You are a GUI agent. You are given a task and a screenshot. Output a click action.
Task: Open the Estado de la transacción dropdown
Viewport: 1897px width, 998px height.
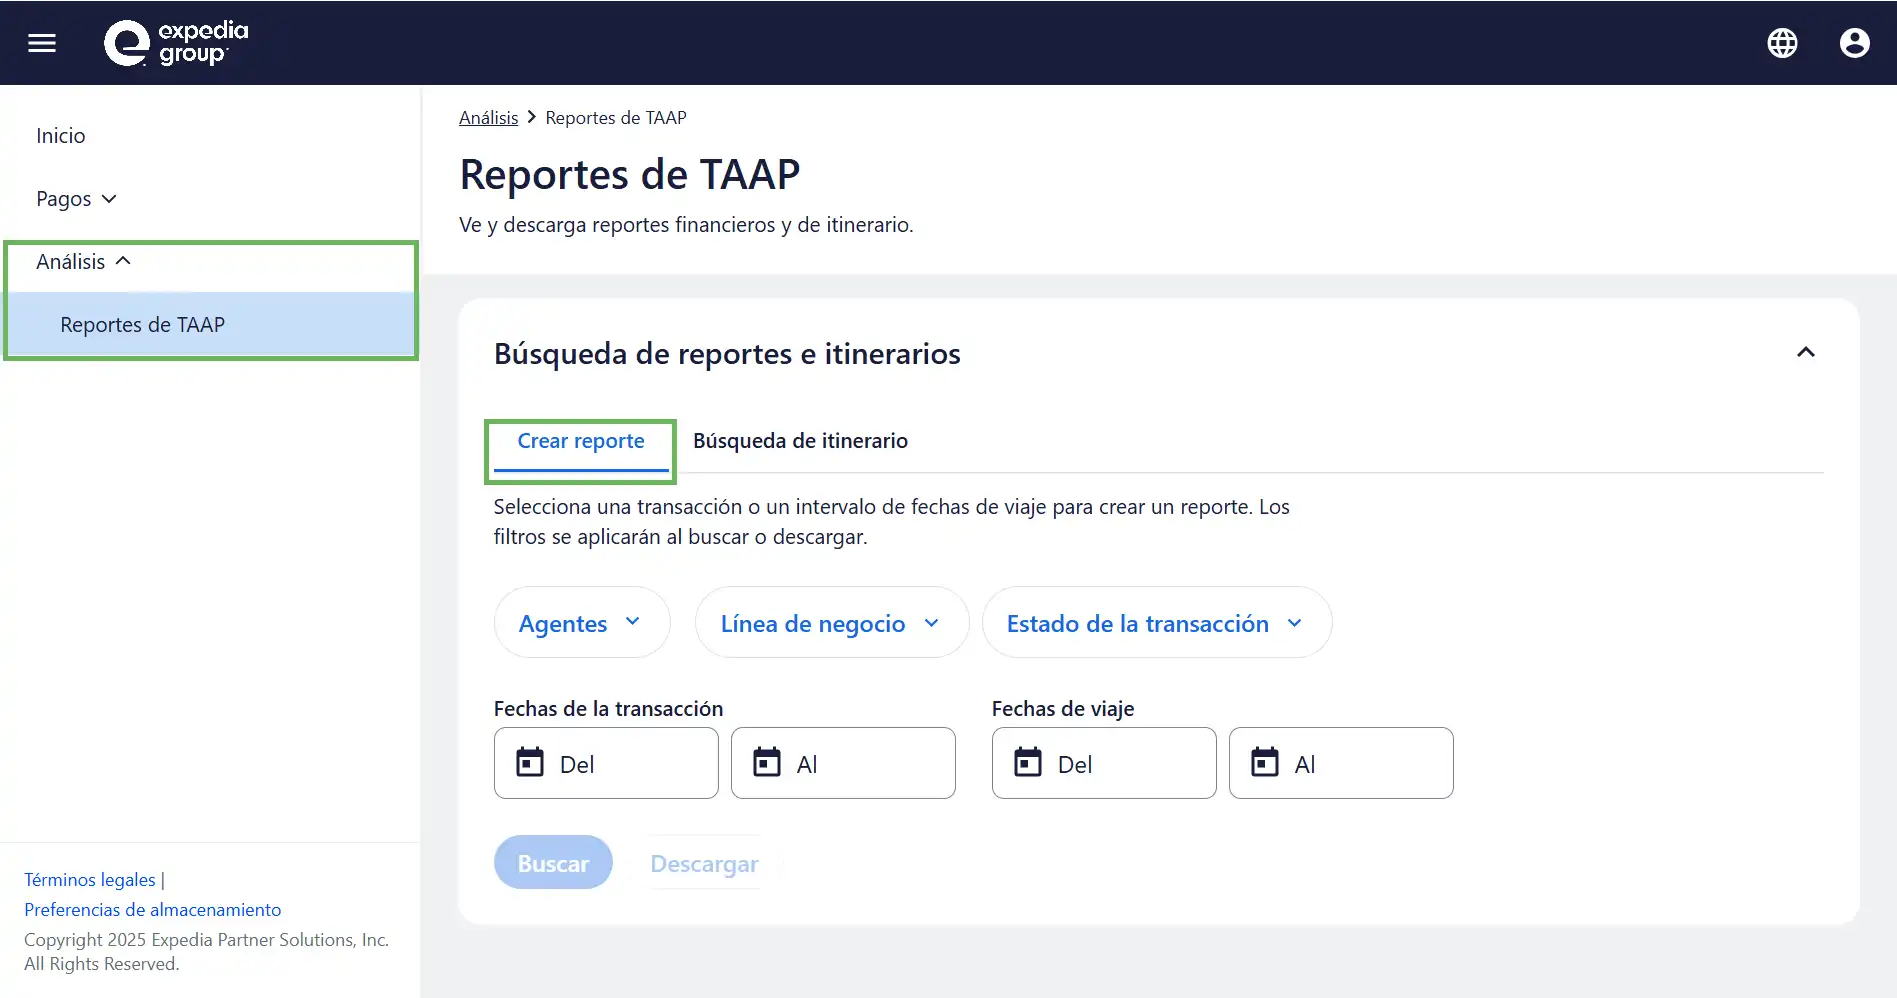coord(1156,623)
